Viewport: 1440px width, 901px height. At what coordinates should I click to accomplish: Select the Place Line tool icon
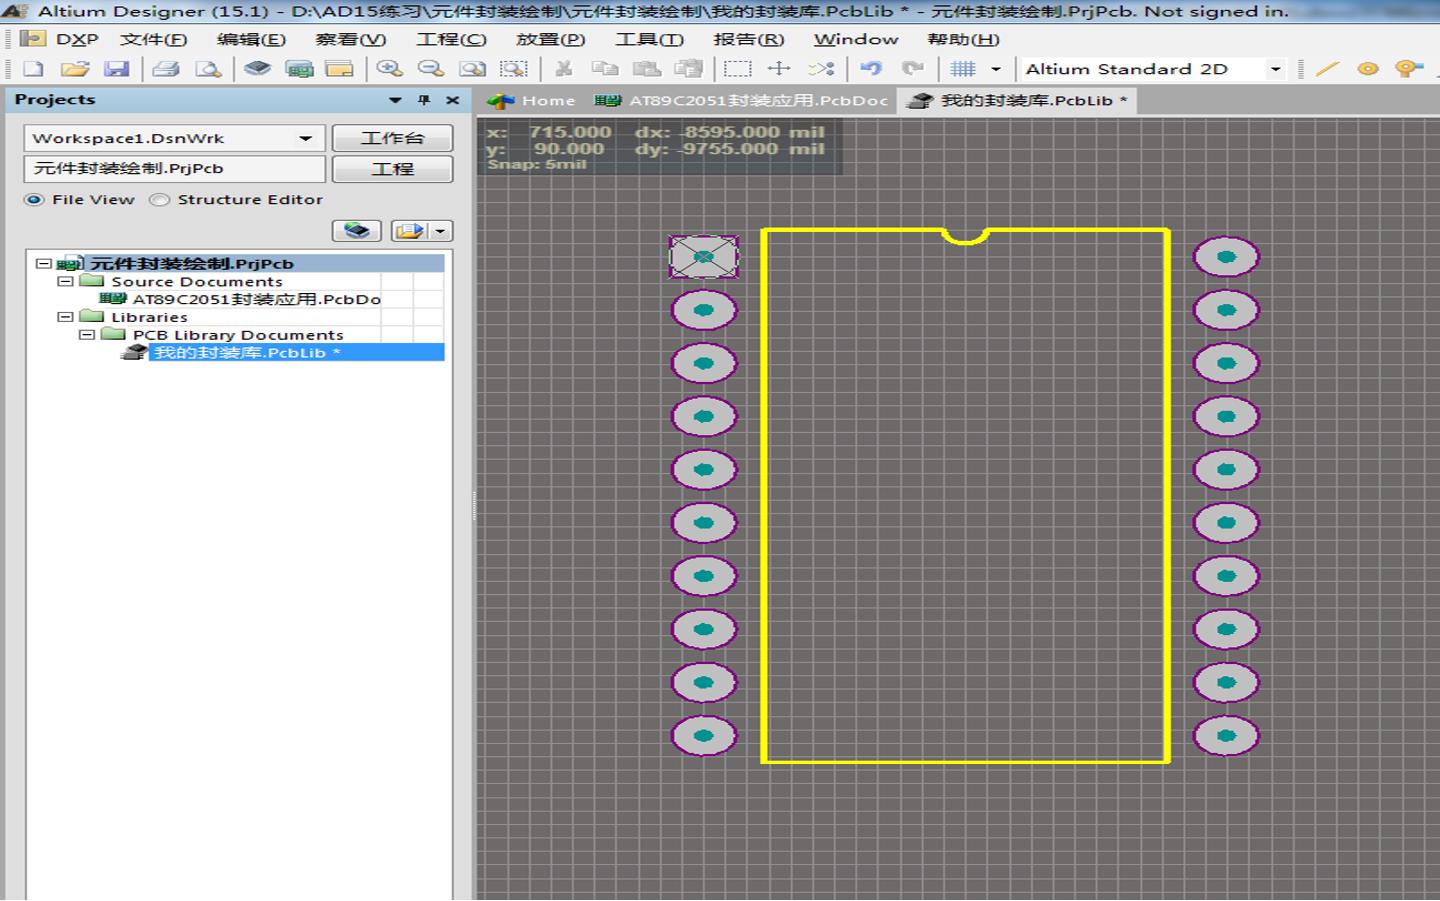pyautogui.click(x=1327, y=69)
